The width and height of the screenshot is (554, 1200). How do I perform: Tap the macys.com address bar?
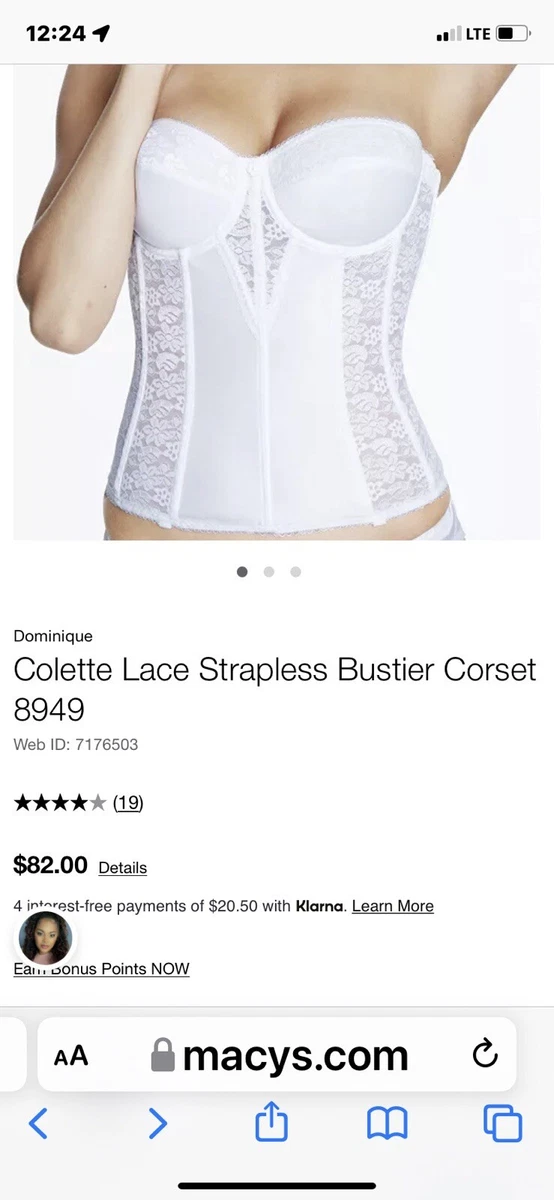pos(277,1054)
